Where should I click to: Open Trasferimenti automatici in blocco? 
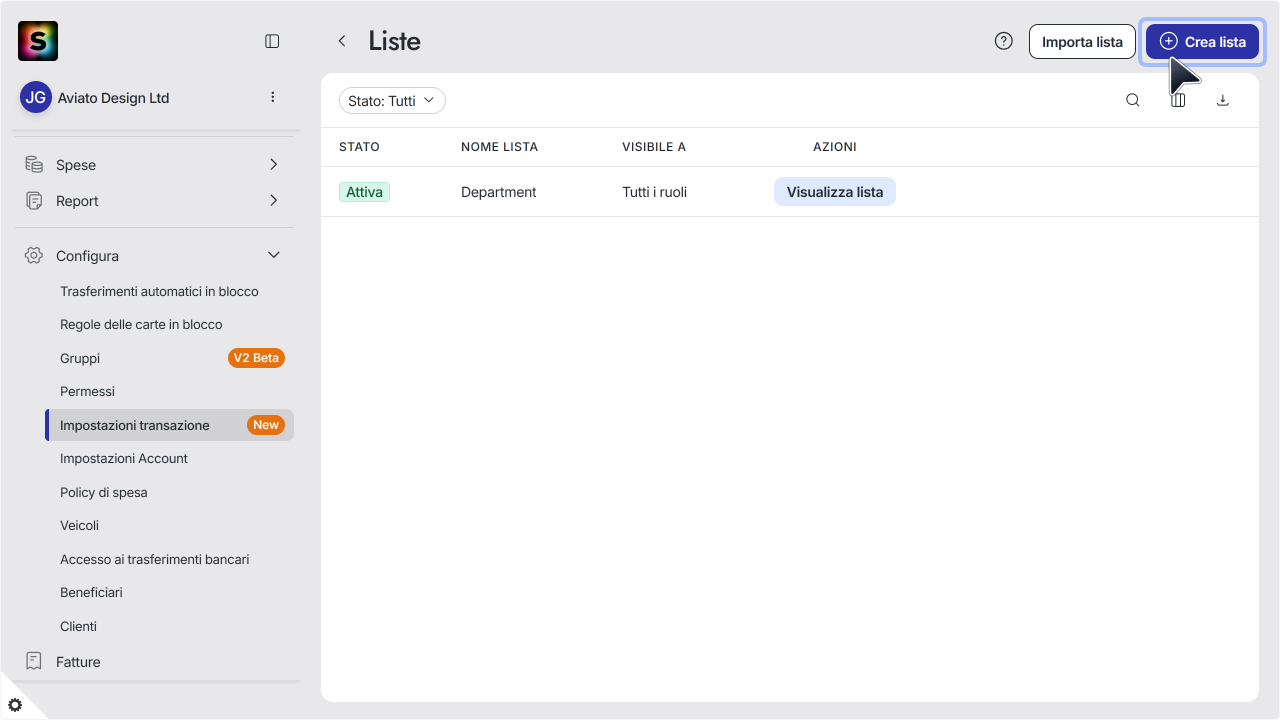pyautogui.click(x=159, y=291)
